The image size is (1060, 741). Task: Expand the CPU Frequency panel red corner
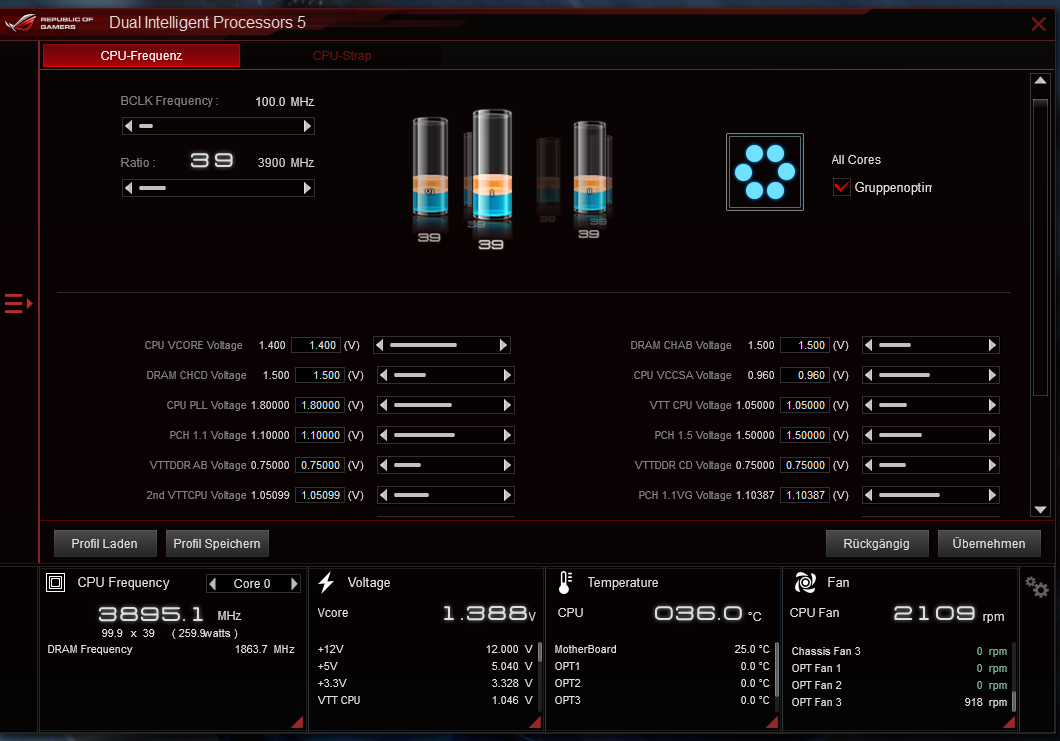point(297,722)
